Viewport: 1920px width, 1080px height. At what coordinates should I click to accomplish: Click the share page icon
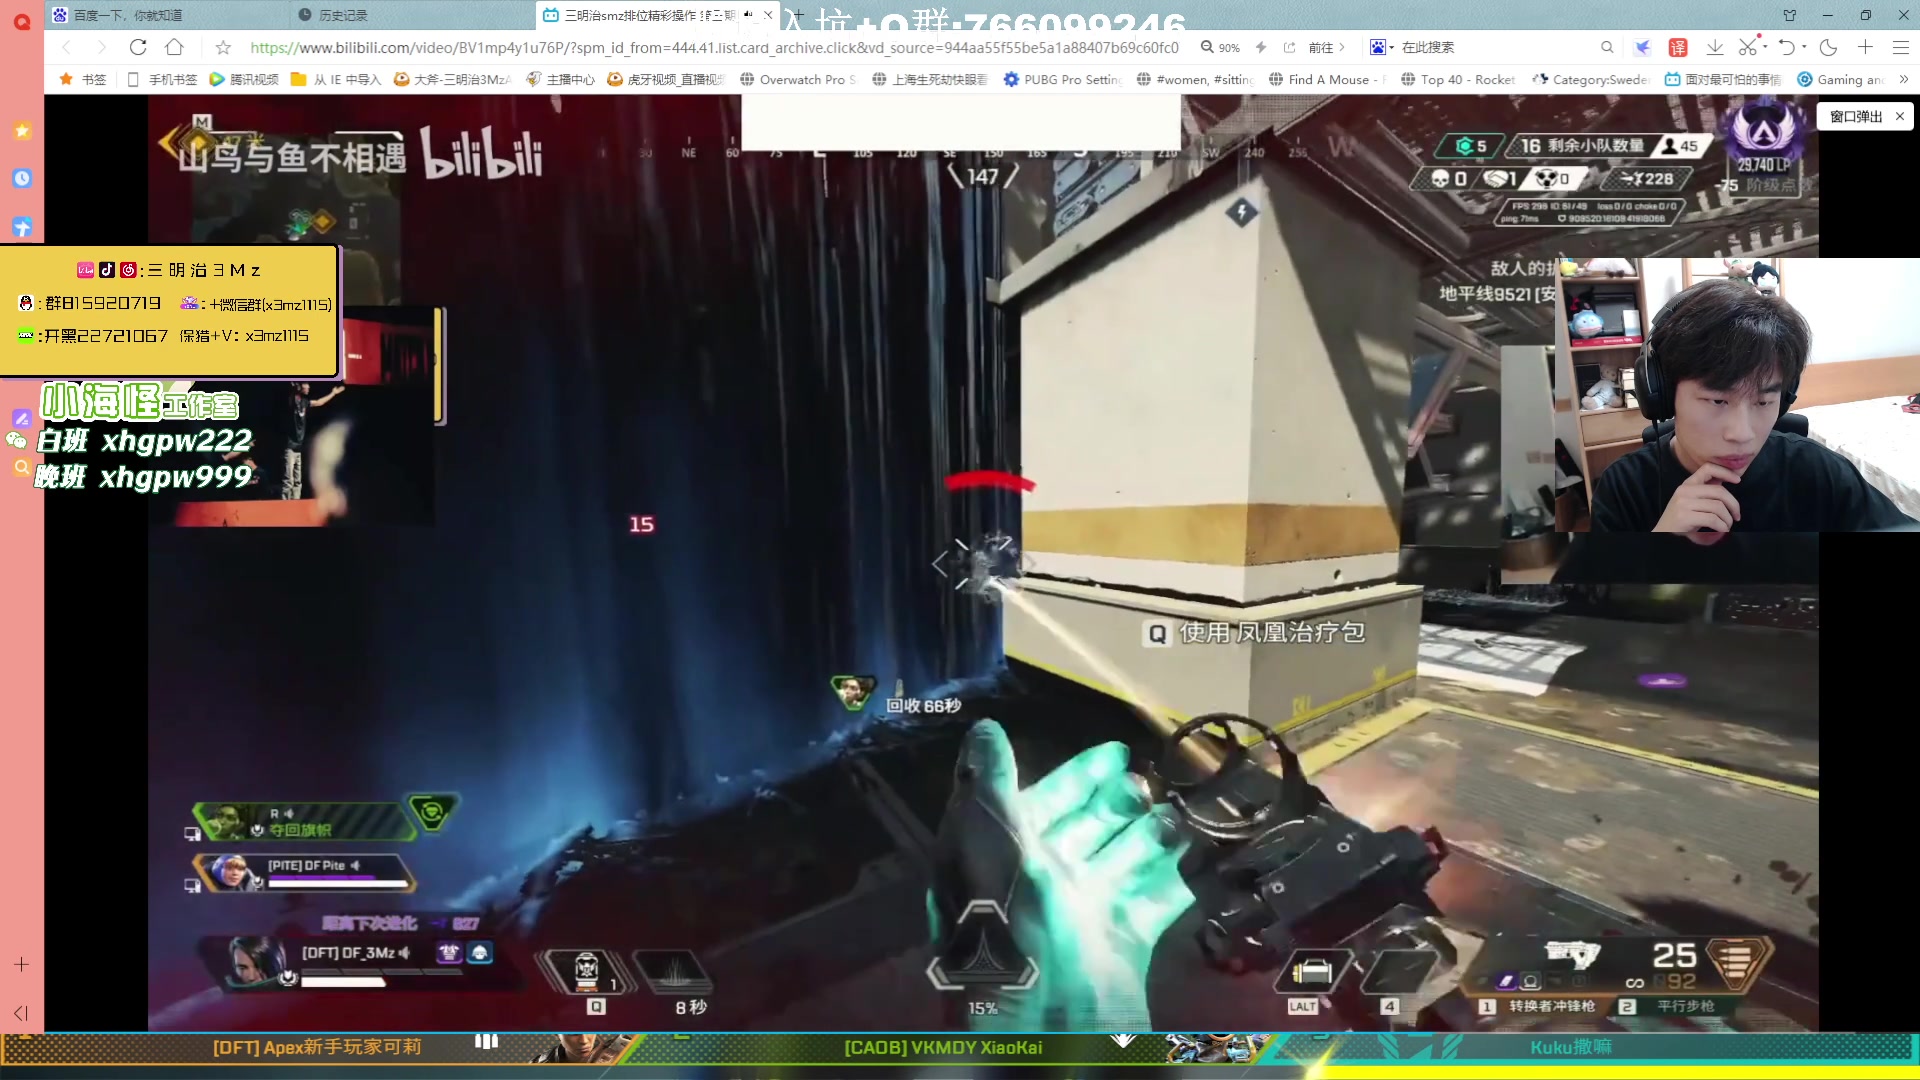coord(1290,47)
